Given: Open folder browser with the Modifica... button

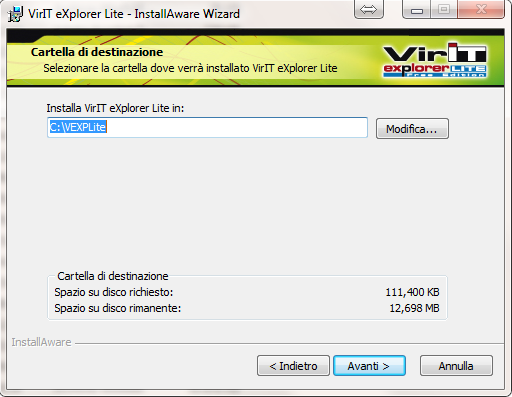Looking at the screenshot, I should pyautogui.click(x=412, y=129).
